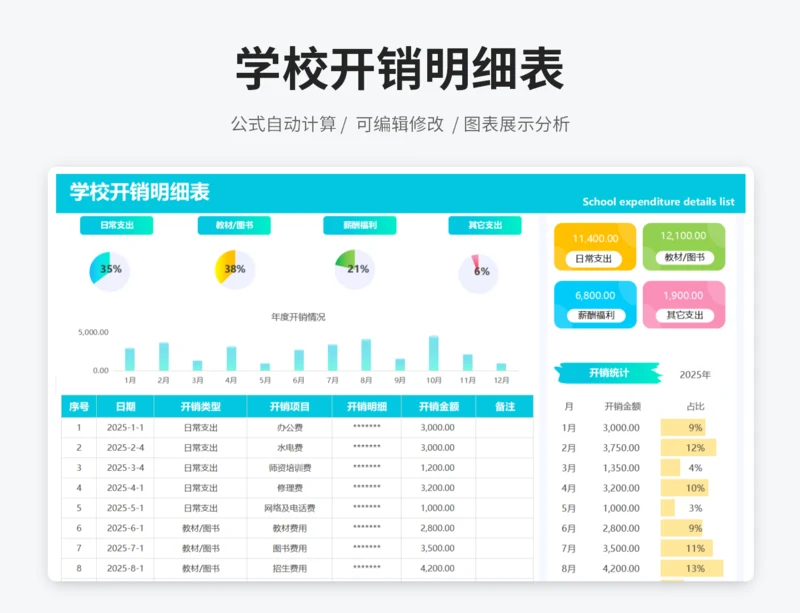Screen dimensions: 800x613
Task: Click the 开销统计 ribbon banner
Action: coord(608,373)
